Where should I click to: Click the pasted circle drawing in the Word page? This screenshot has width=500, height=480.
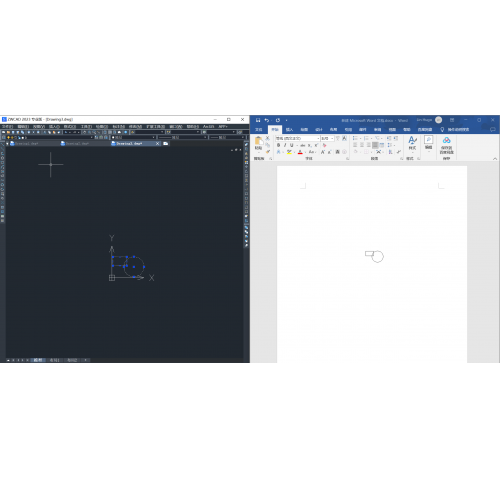[x=374, y=256]
